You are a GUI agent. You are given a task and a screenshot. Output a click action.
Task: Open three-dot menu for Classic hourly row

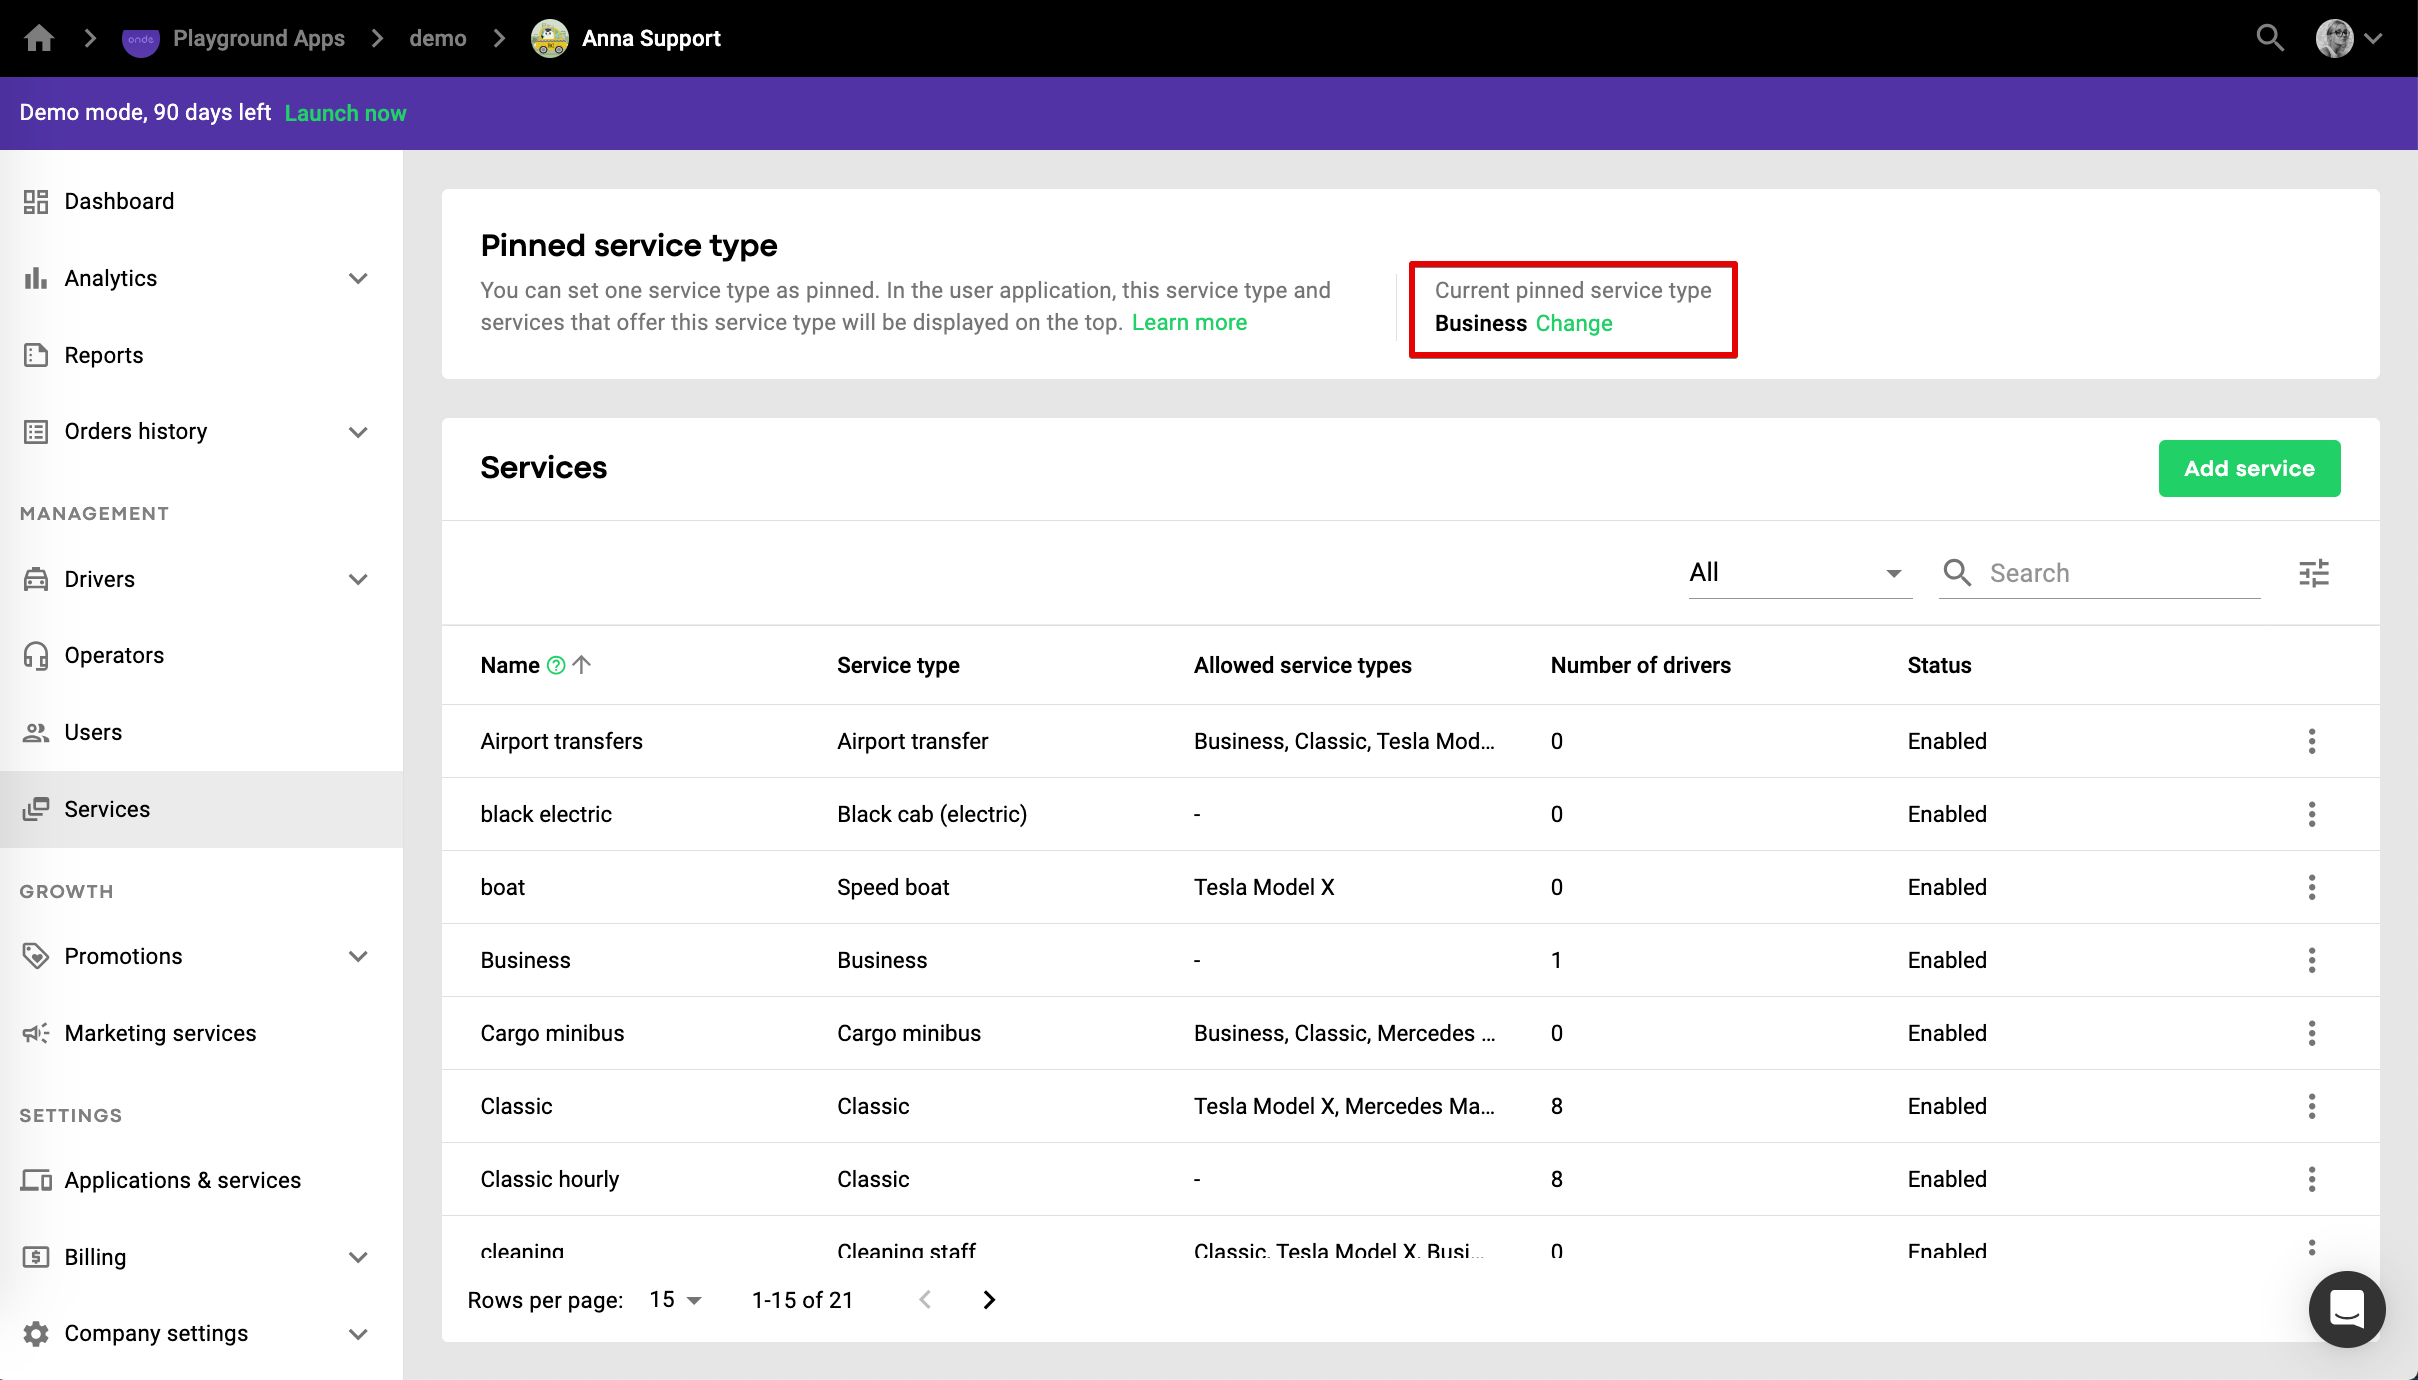(2311, 1179)
